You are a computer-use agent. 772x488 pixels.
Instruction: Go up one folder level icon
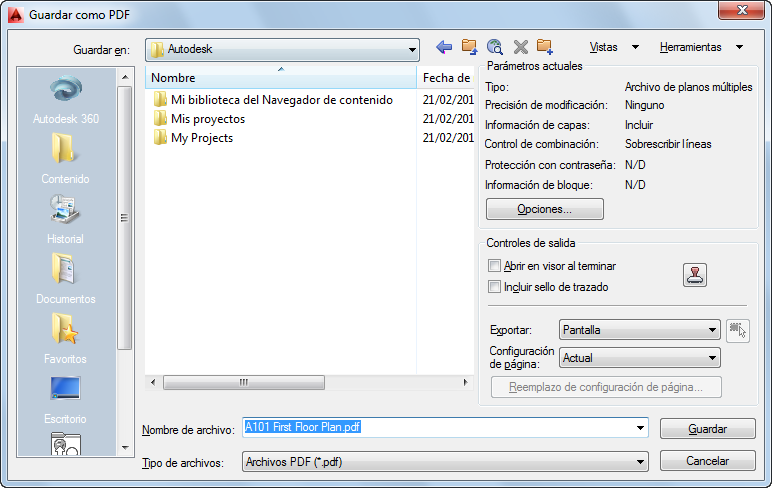[469, 47]
